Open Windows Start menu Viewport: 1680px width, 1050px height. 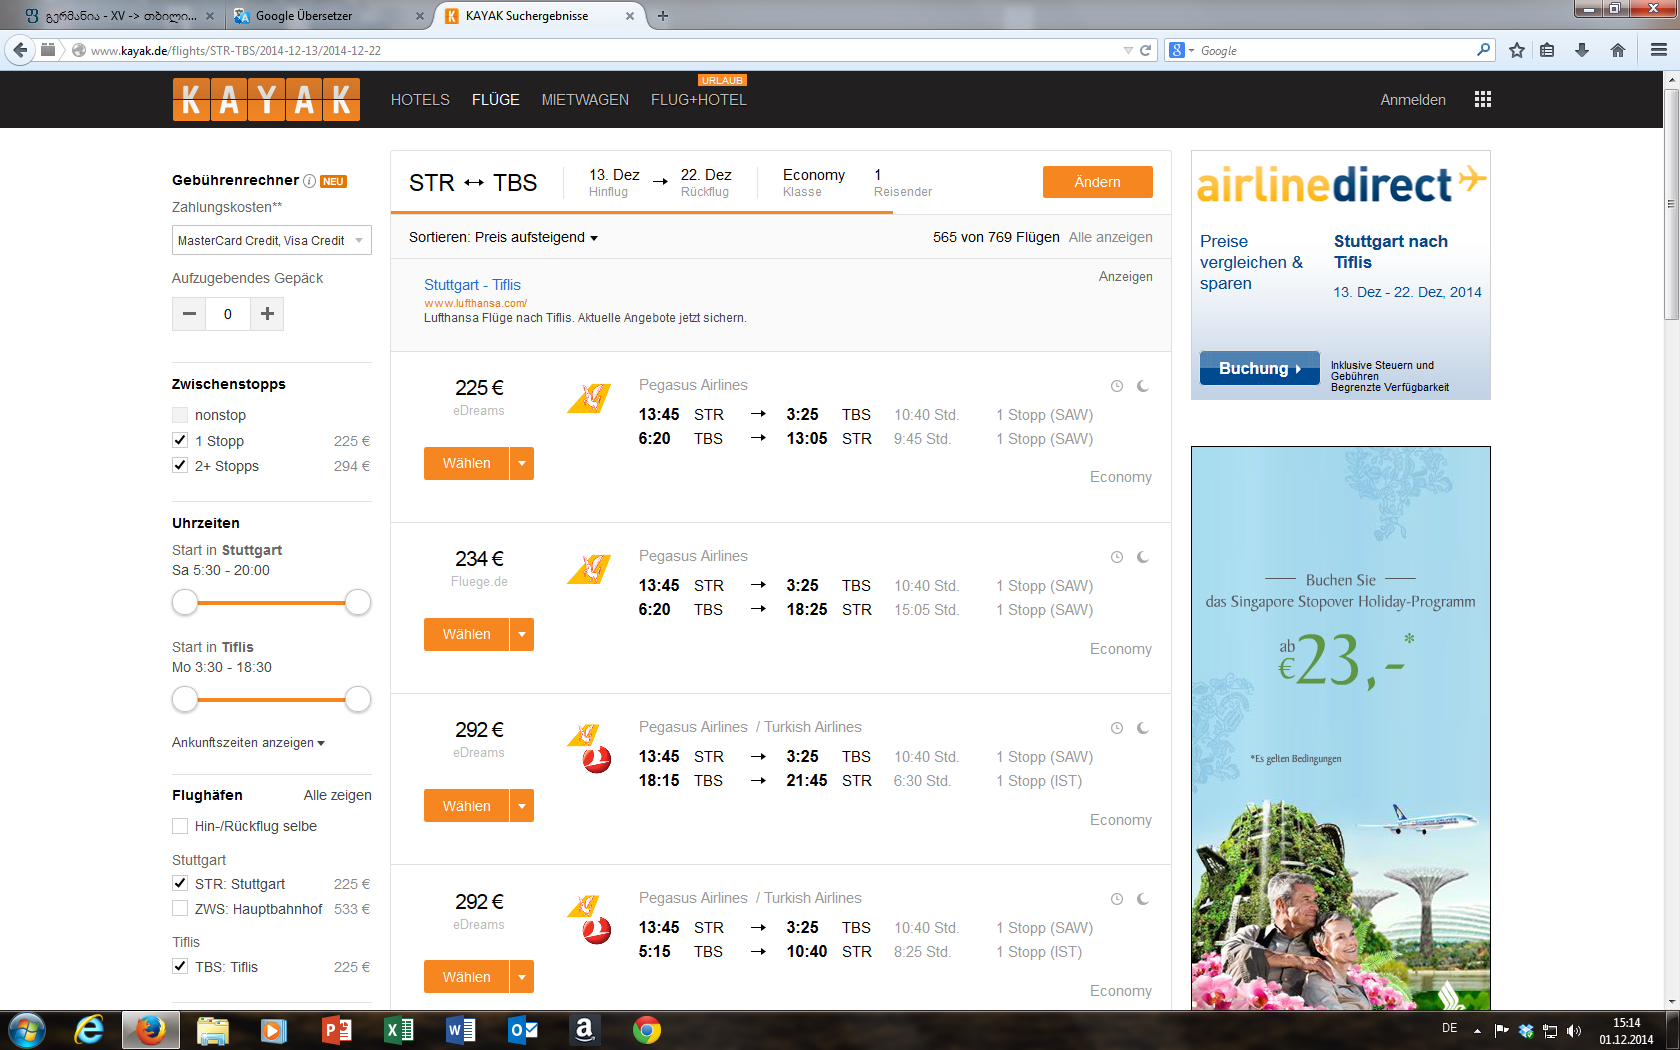[x=27, y=1030]
